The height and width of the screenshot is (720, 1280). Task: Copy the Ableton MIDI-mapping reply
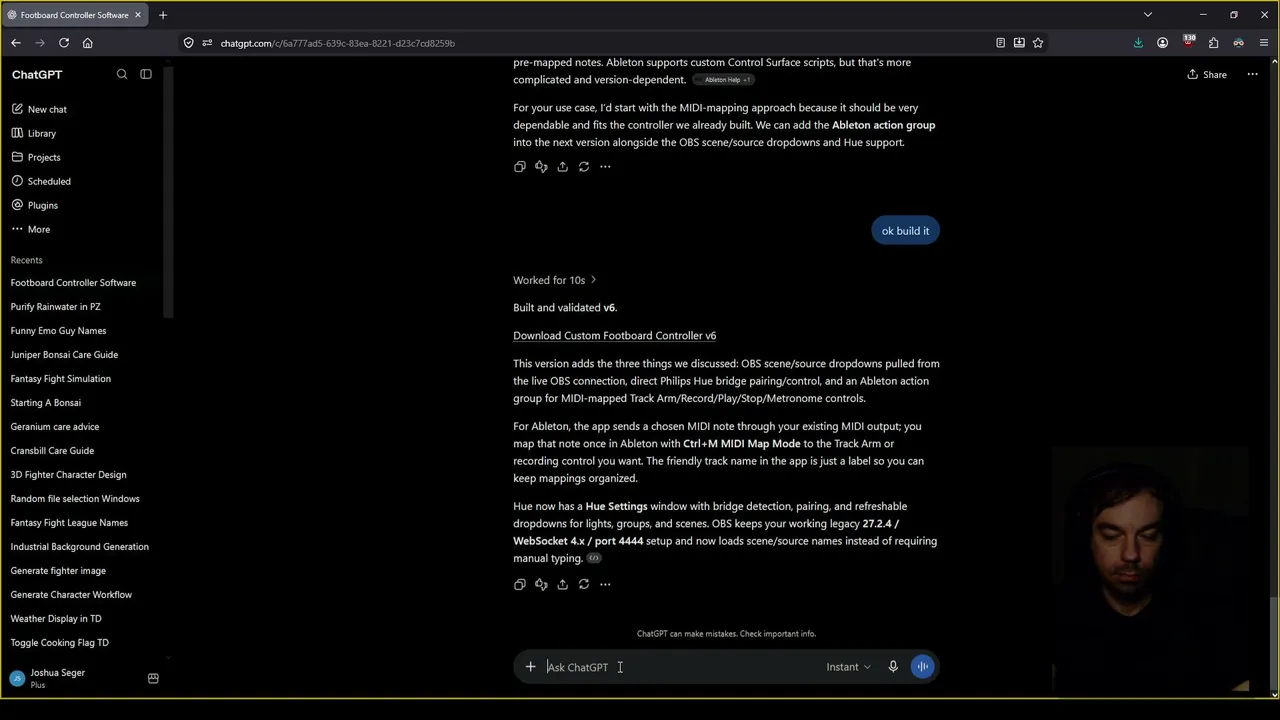coord(520,167)
